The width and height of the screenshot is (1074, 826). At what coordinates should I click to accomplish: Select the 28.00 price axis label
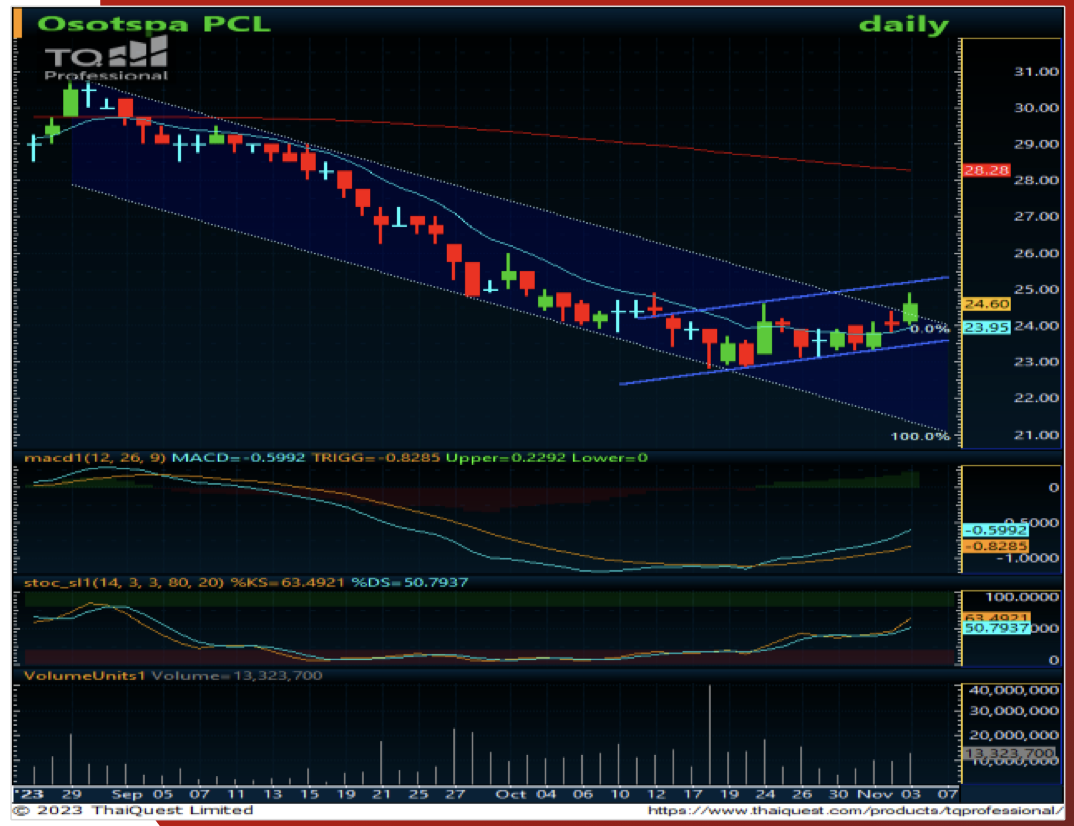[x=1036, y=180]
